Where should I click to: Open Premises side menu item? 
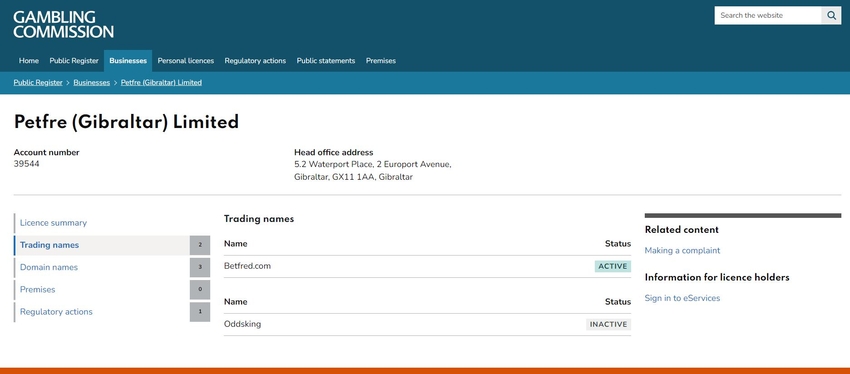112,289
